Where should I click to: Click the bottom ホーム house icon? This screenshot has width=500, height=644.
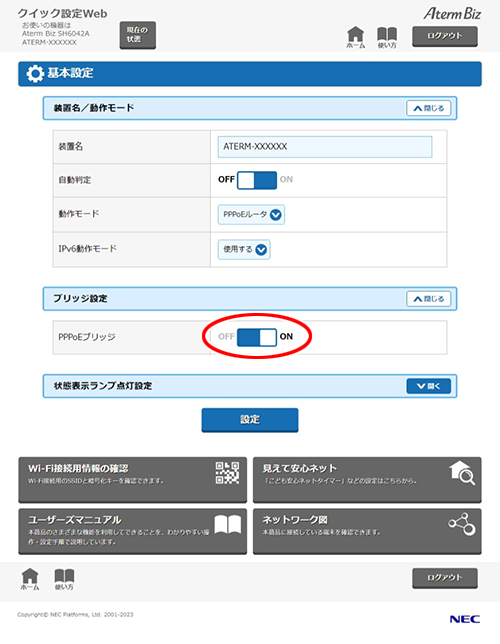point(30,579)
